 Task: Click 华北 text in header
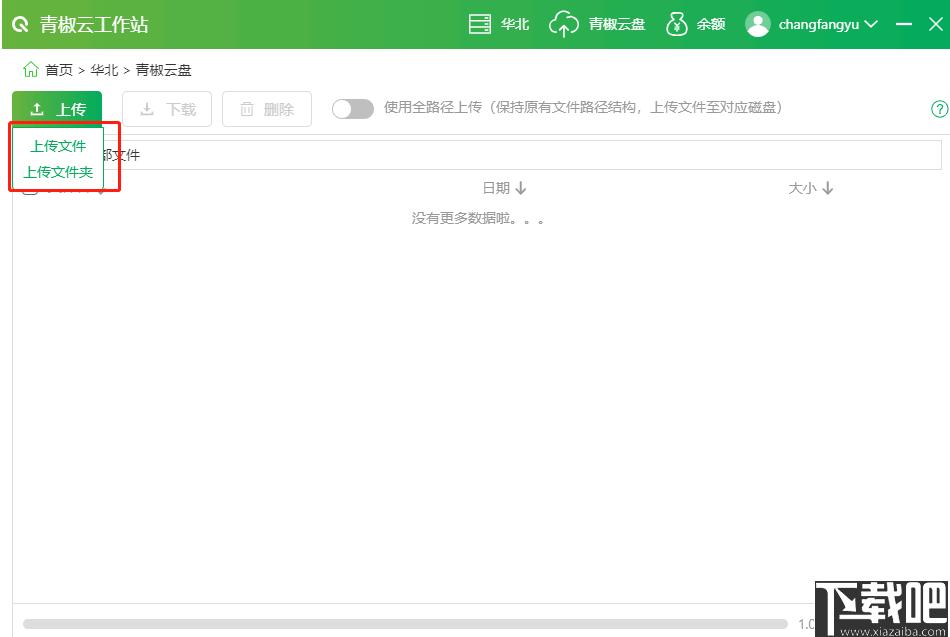tap(515, 24)
